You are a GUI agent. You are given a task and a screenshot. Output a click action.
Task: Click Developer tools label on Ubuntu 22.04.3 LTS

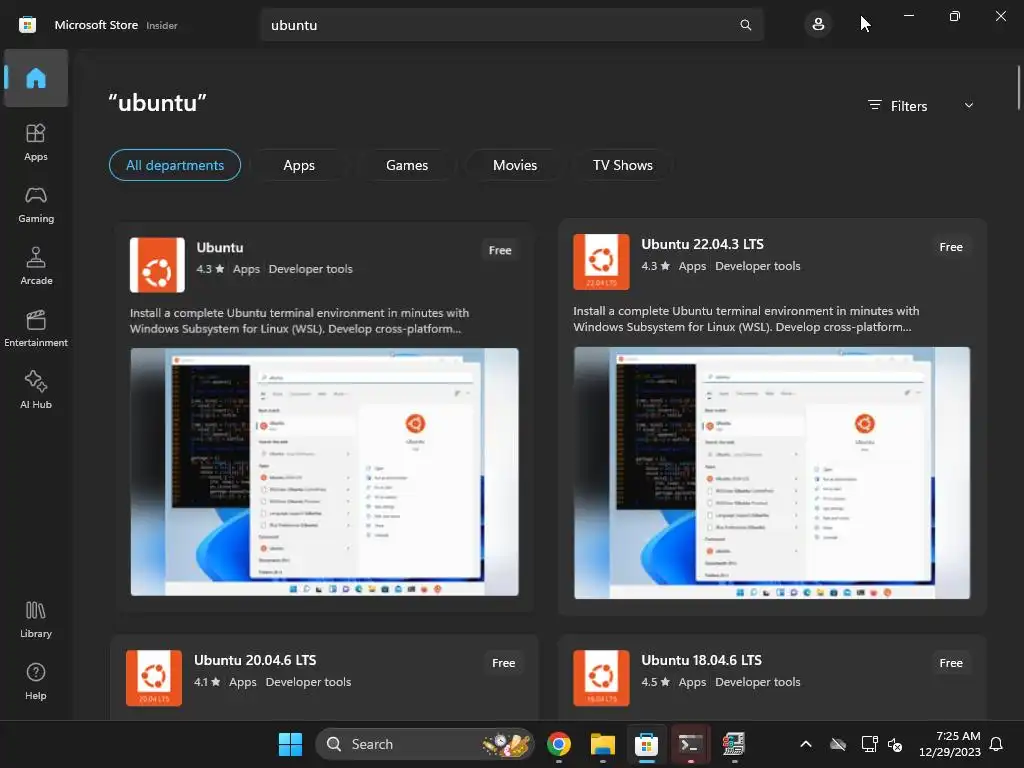758,266
